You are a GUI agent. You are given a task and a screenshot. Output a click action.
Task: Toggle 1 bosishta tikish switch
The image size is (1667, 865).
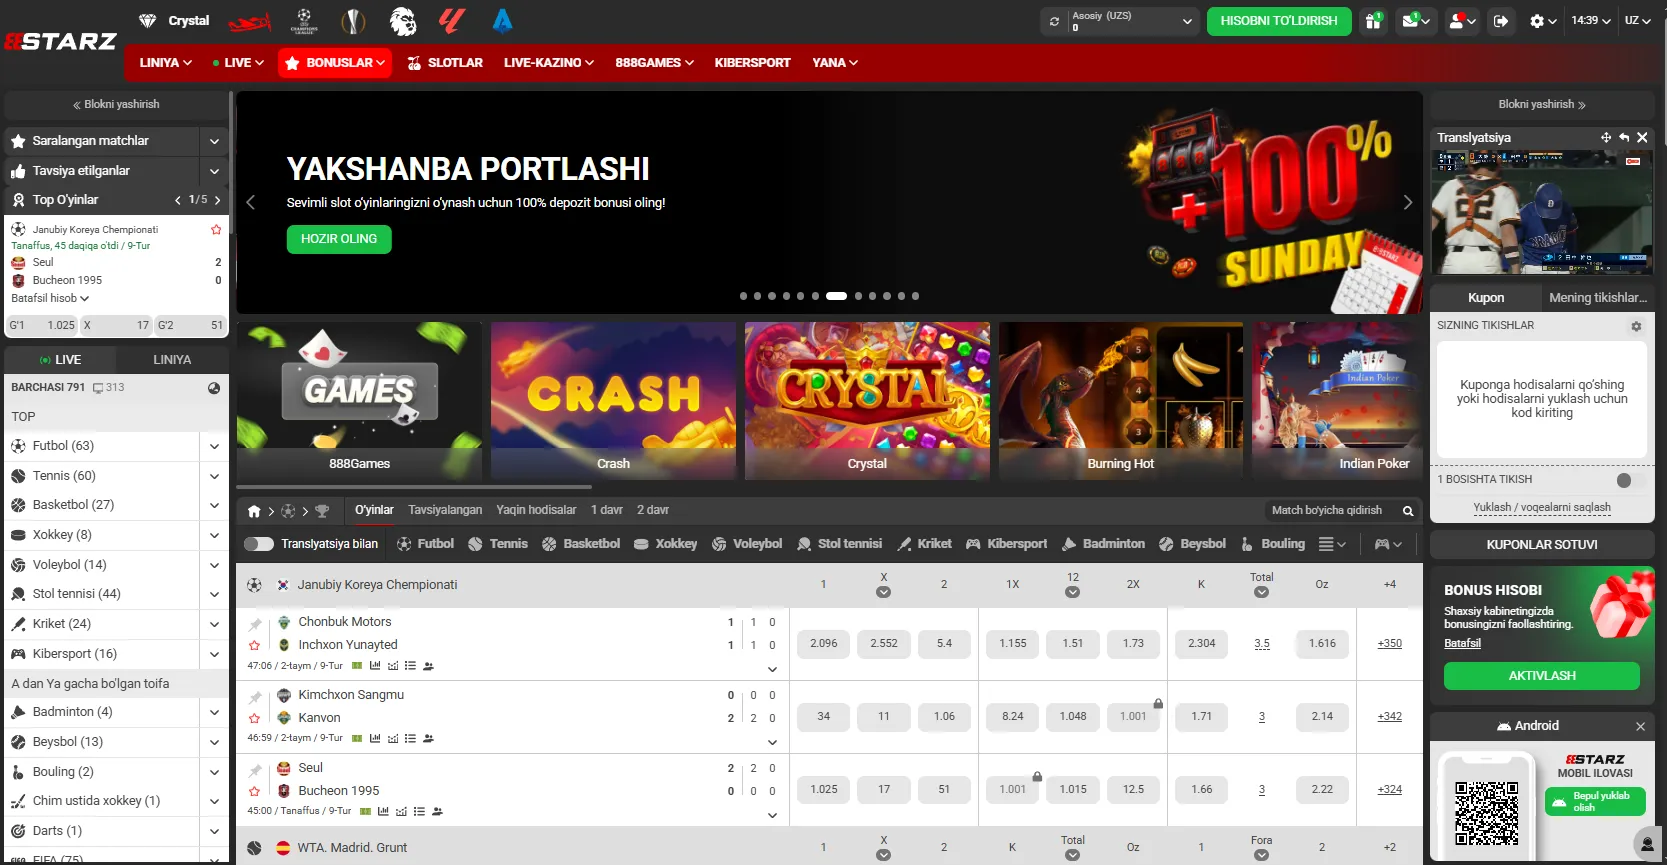pos(1630,480)
